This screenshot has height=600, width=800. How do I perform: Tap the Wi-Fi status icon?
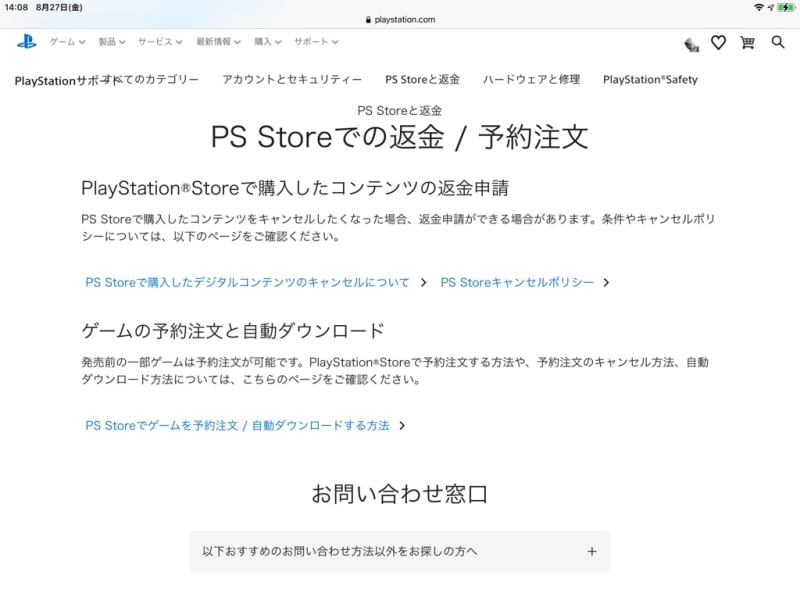point(759,7)
